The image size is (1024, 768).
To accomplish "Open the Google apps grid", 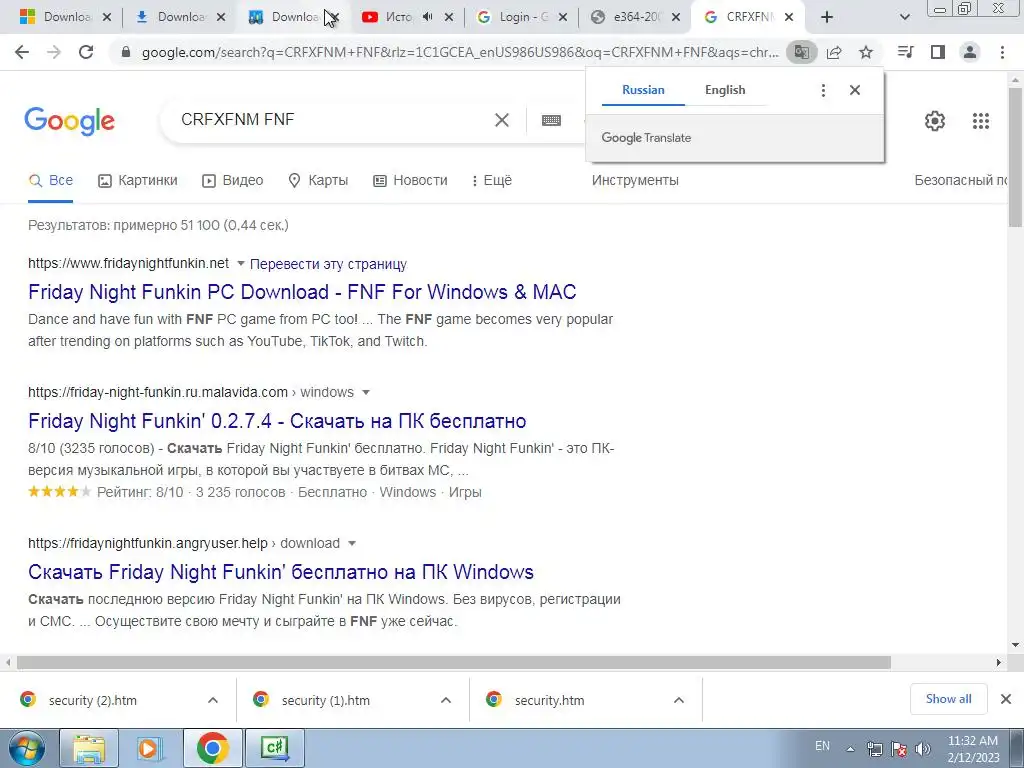I will 981,121.
